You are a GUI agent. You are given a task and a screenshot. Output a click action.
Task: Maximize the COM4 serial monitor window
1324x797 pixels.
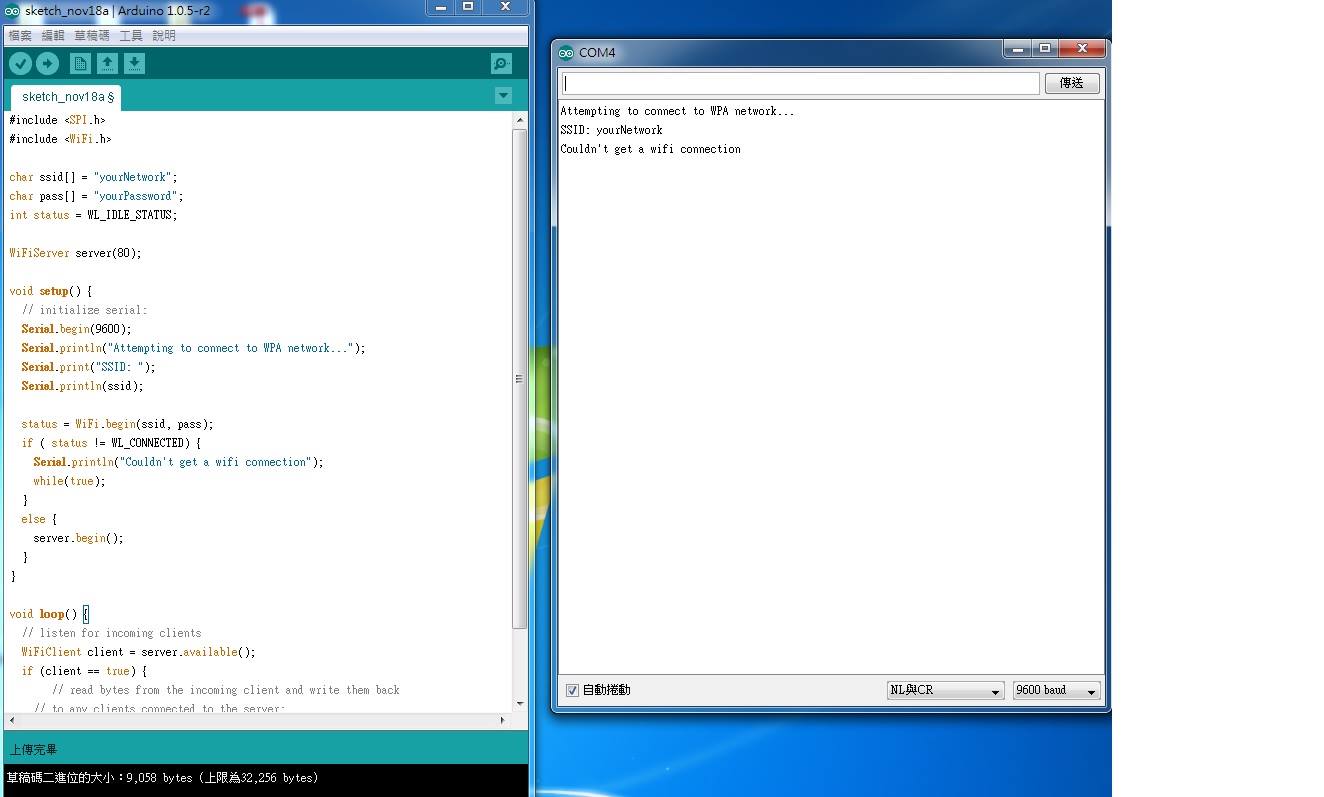[1045, 48]
